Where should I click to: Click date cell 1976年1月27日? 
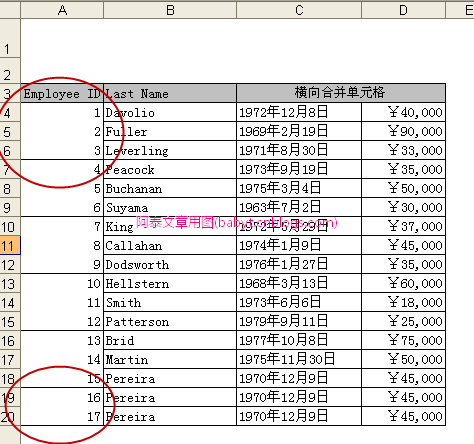299,264
